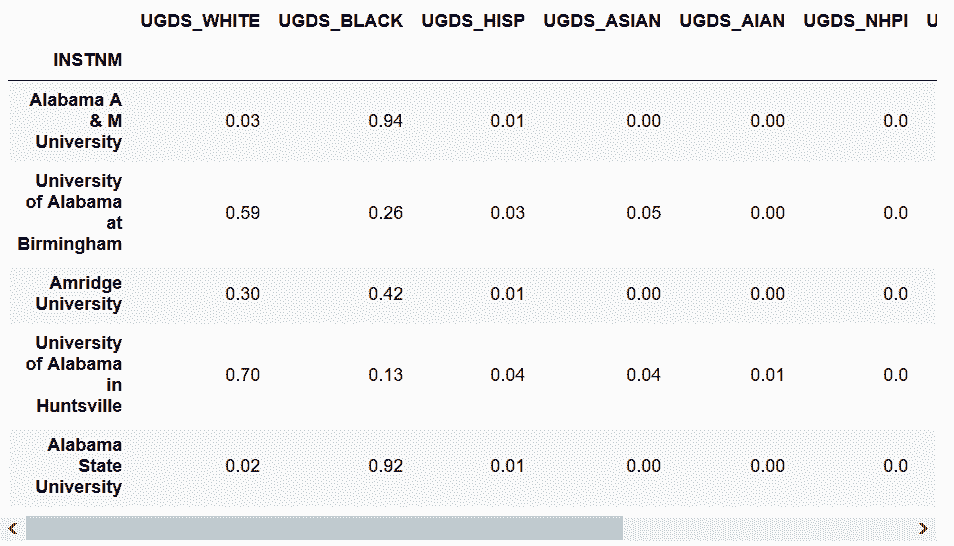
Task: Click the UGDS_ASIAN column header
Action: click(x=602, y=21)
